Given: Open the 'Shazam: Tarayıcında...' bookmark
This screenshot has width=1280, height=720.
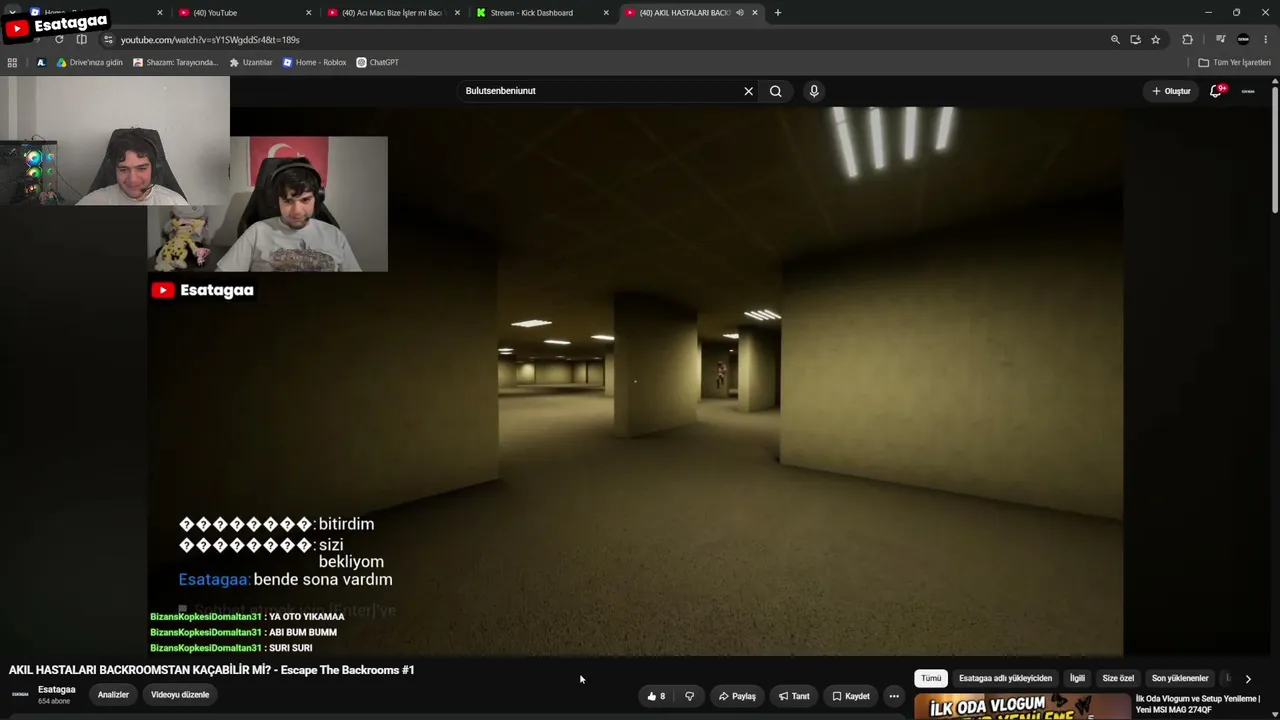Looking at the screenshot, I should [x=175, y=62].
